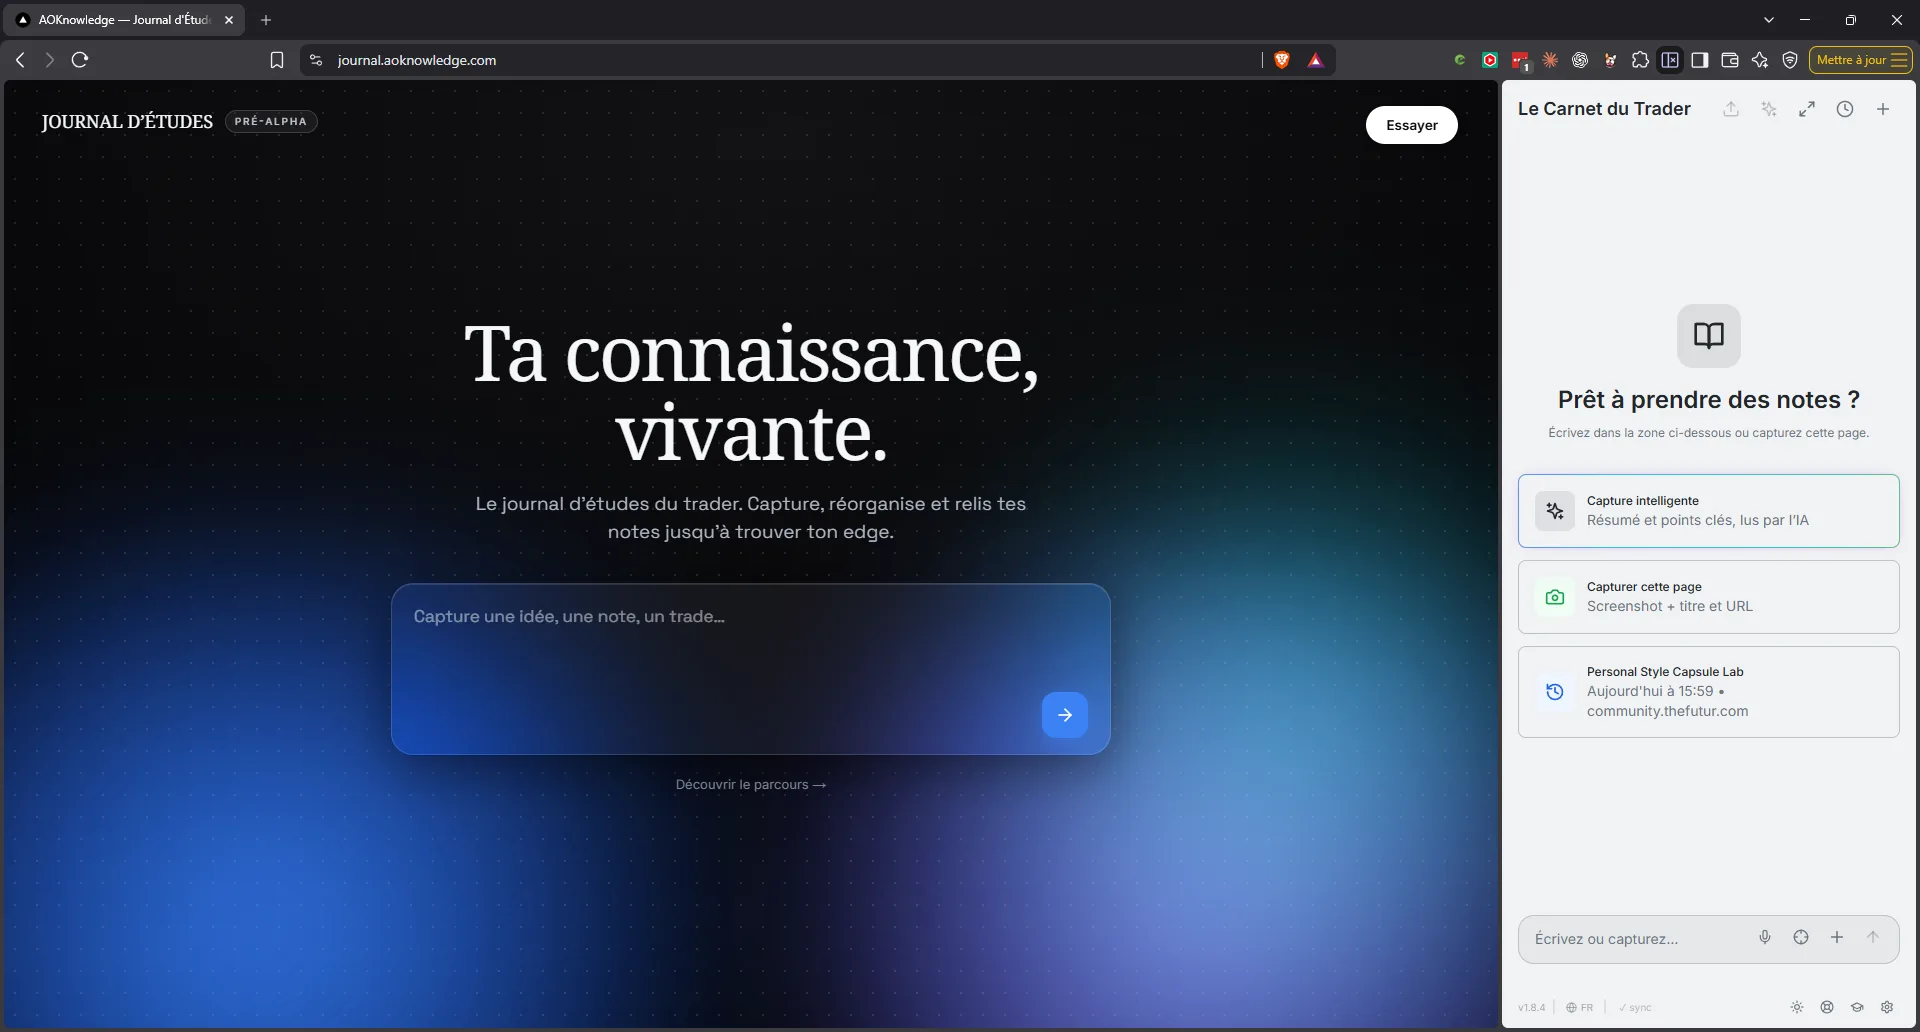Image resolution: width=1920 pixels, height=1032 pixels.
Task: Open the graduation cap tutorial icon
Action: pyautogui.click(x=1857, y=1007)
